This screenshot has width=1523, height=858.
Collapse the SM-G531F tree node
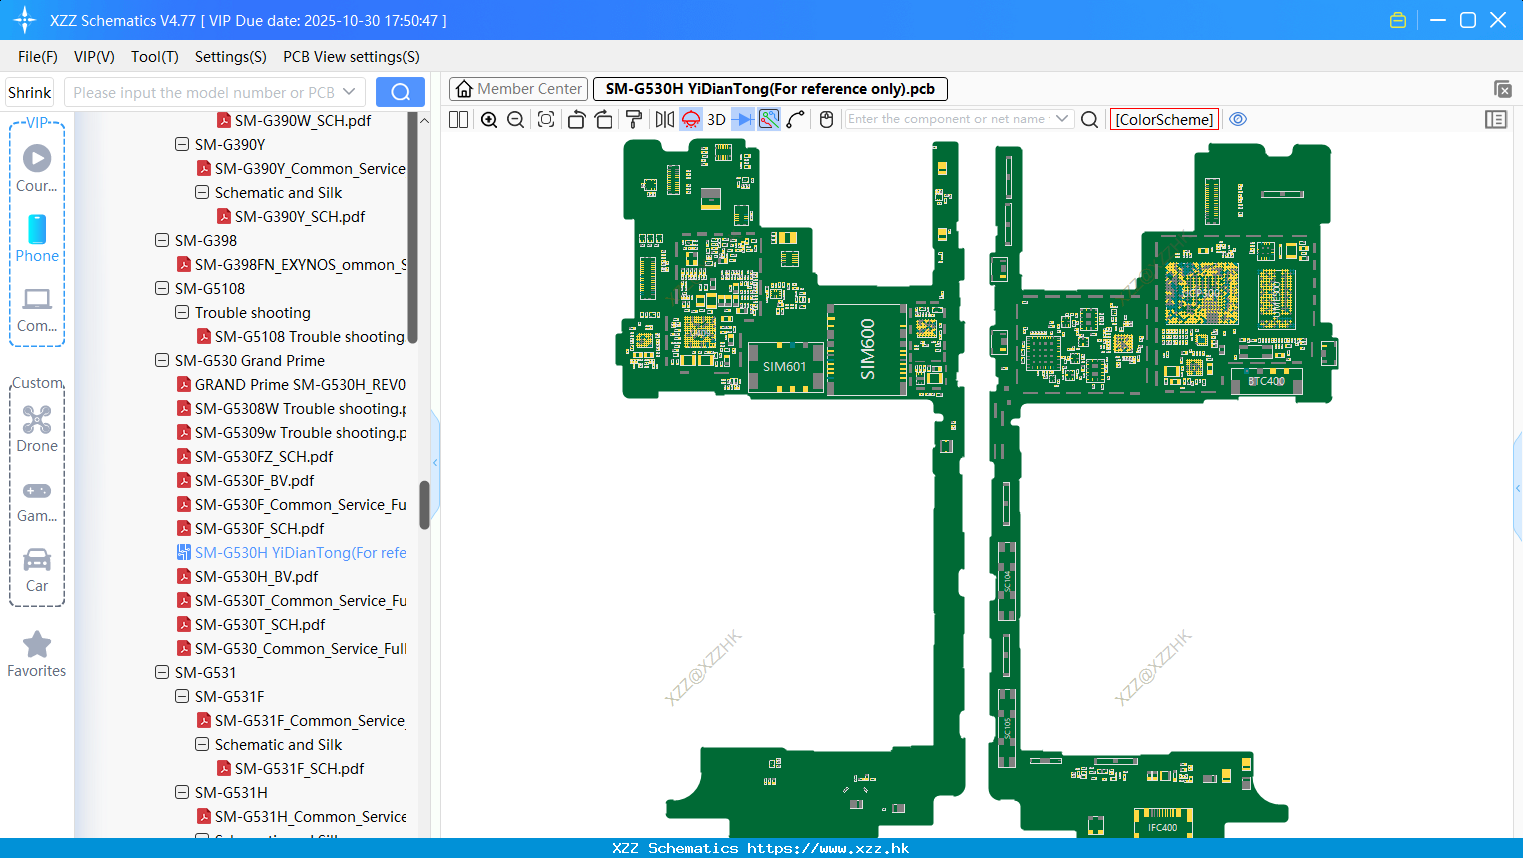(x=182, y=696)
